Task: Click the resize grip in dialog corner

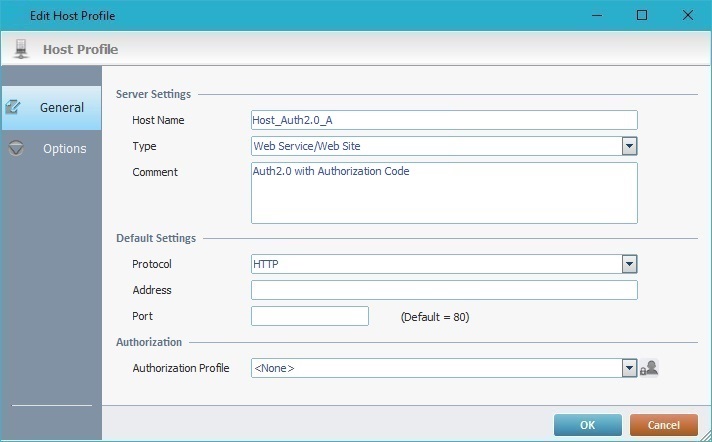Action: coord(705,435)
